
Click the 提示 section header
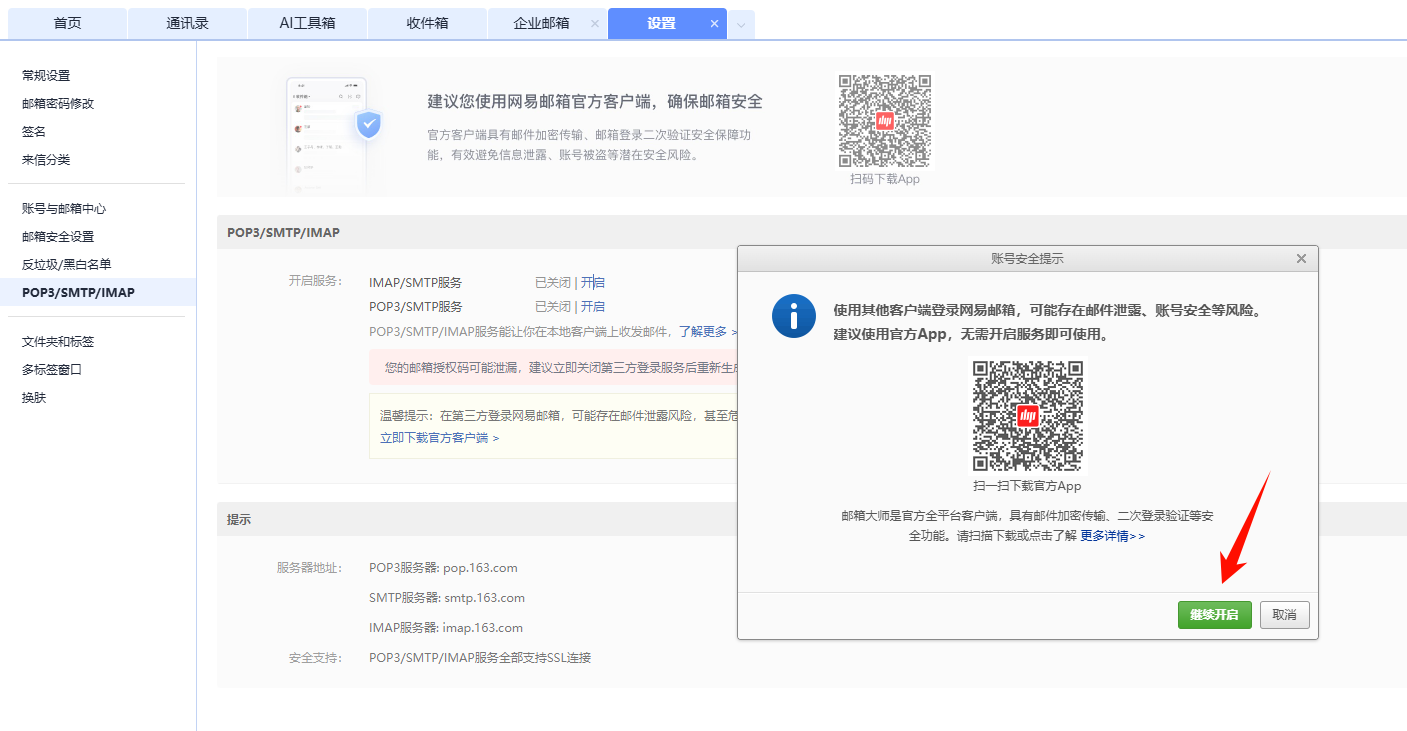[x=239, y=519]
